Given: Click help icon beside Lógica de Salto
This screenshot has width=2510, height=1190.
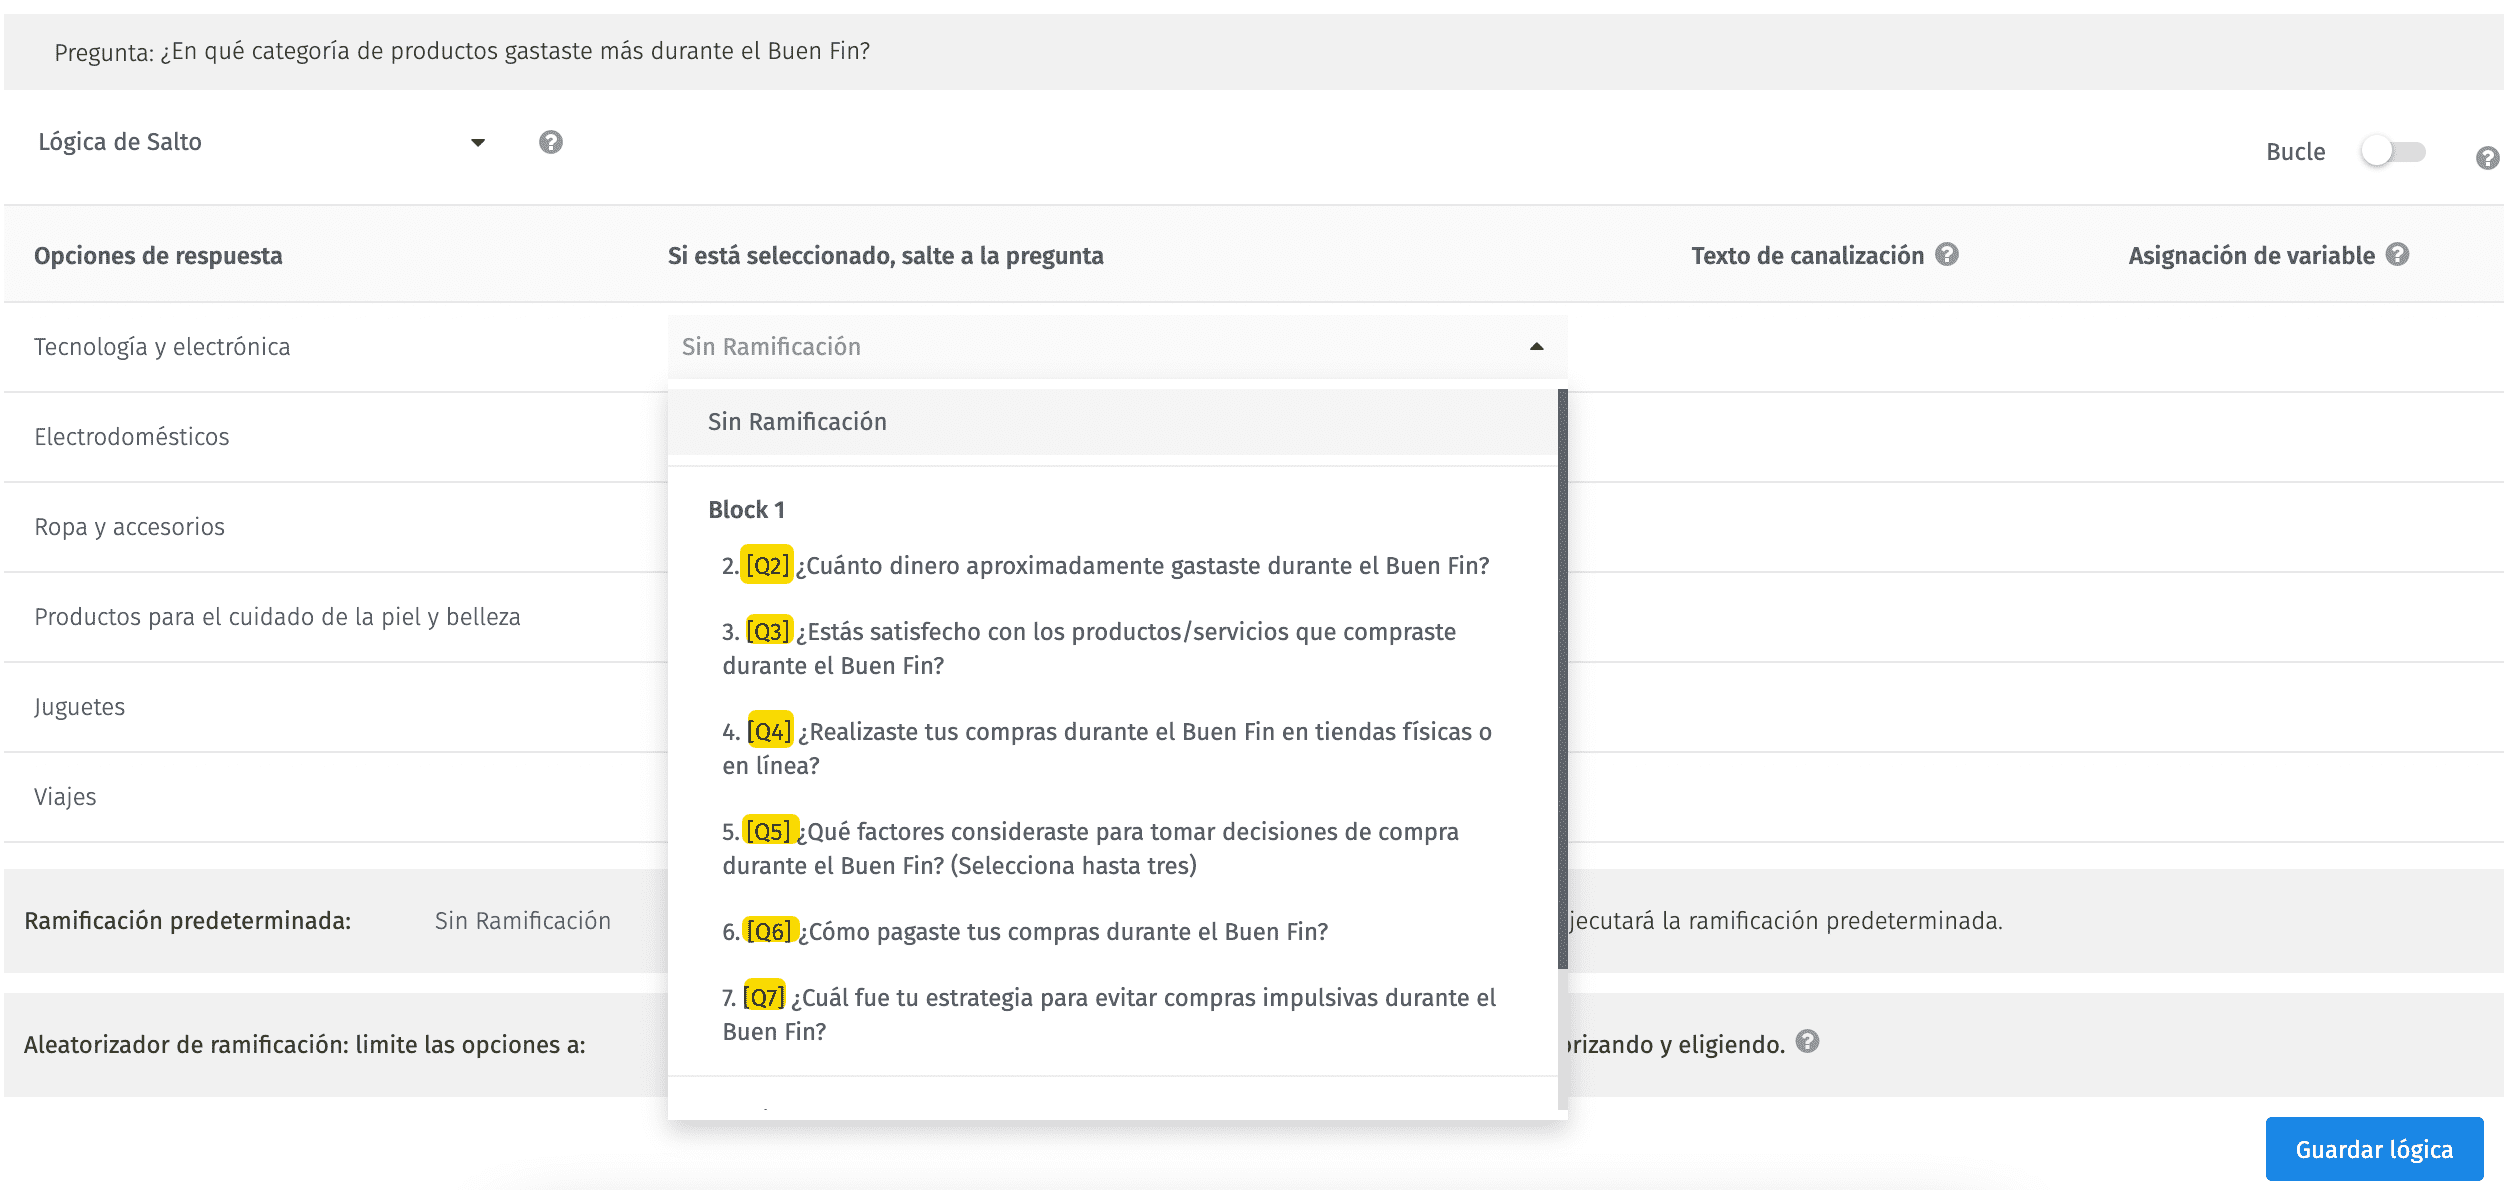Looking at the screenshot, I should [550, 142].
